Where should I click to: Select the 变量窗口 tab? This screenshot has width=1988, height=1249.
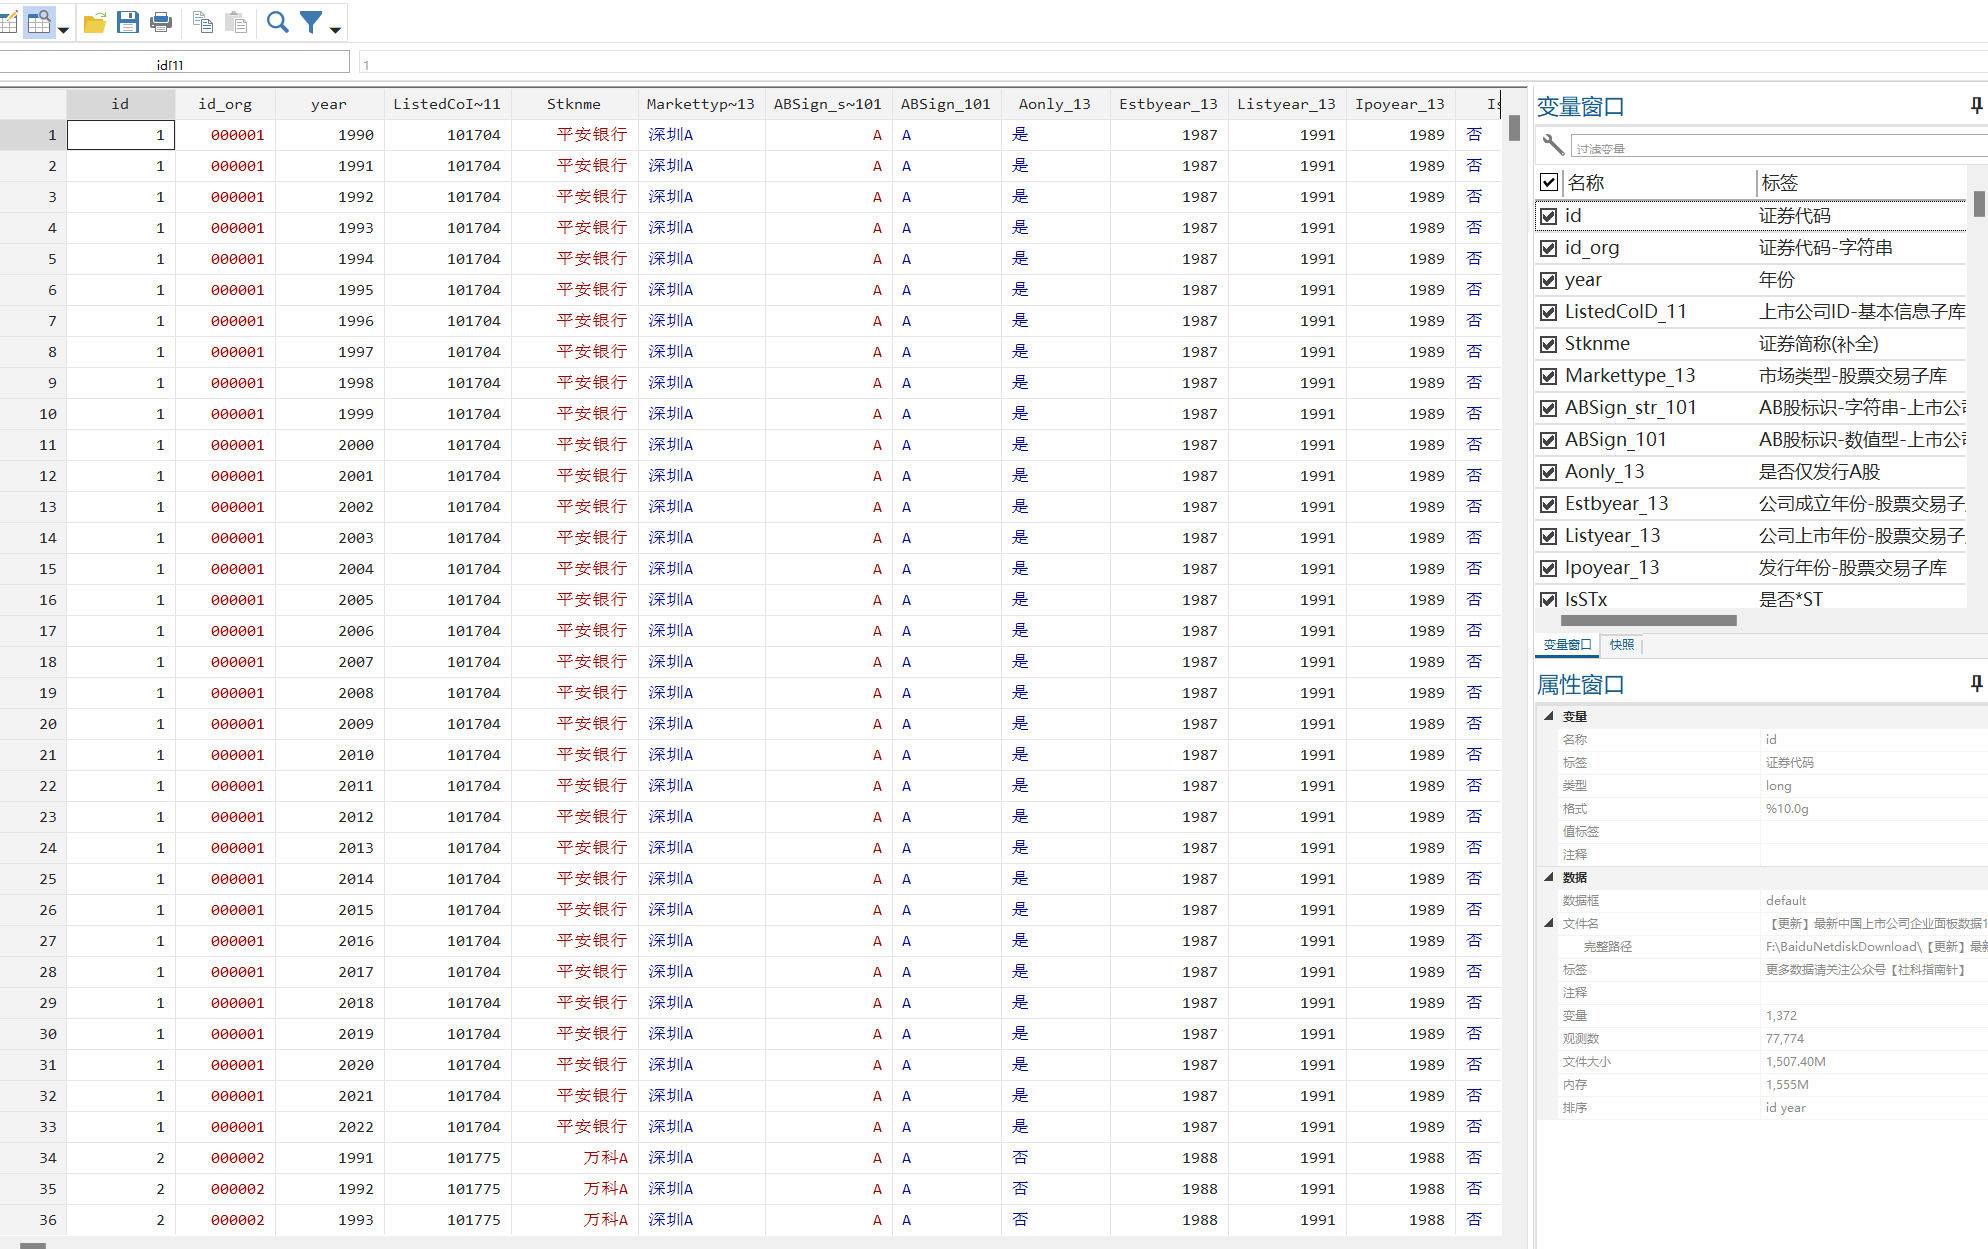(1567, 645)
